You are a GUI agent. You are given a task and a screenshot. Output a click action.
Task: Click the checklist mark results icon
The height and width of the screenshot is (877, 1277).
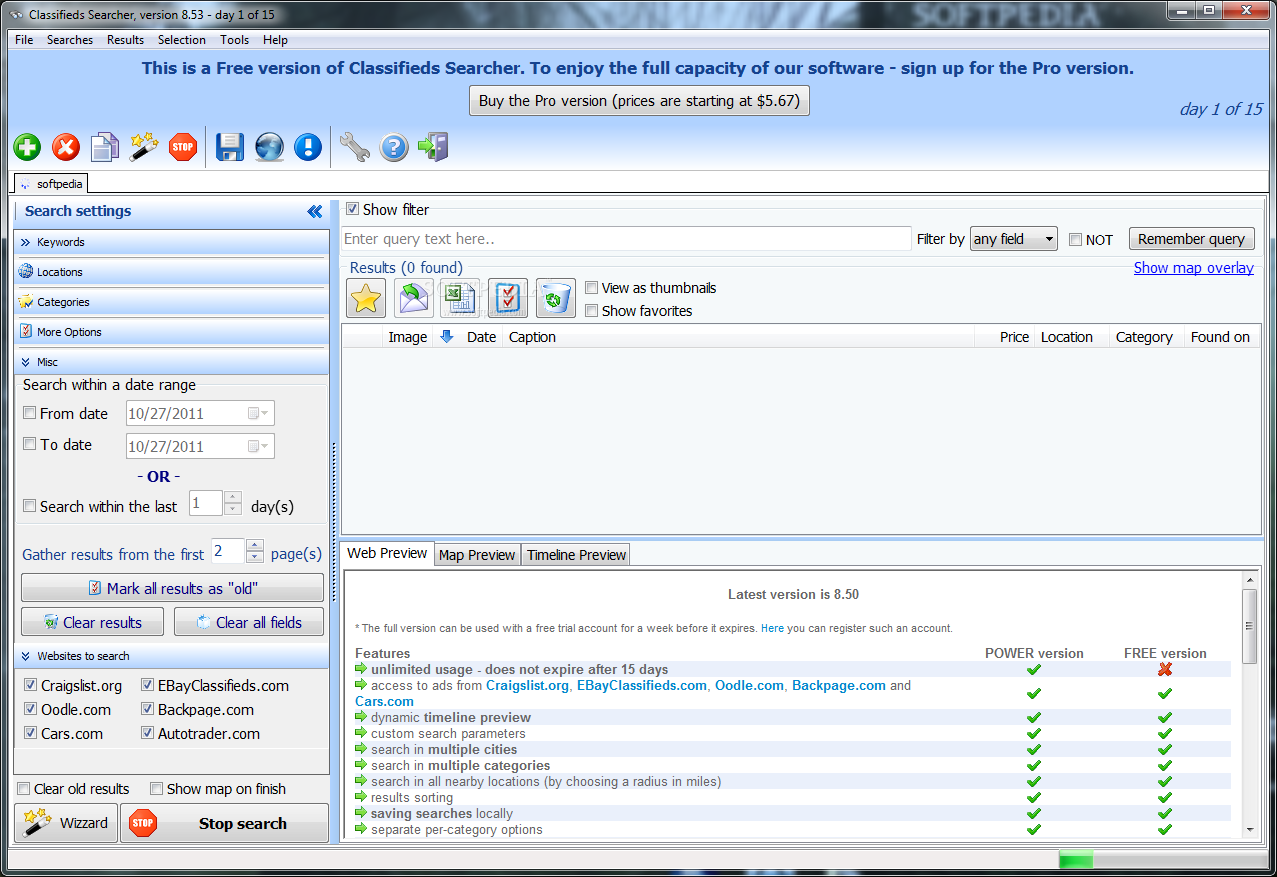pyautogui.click(x=508, y=298)
